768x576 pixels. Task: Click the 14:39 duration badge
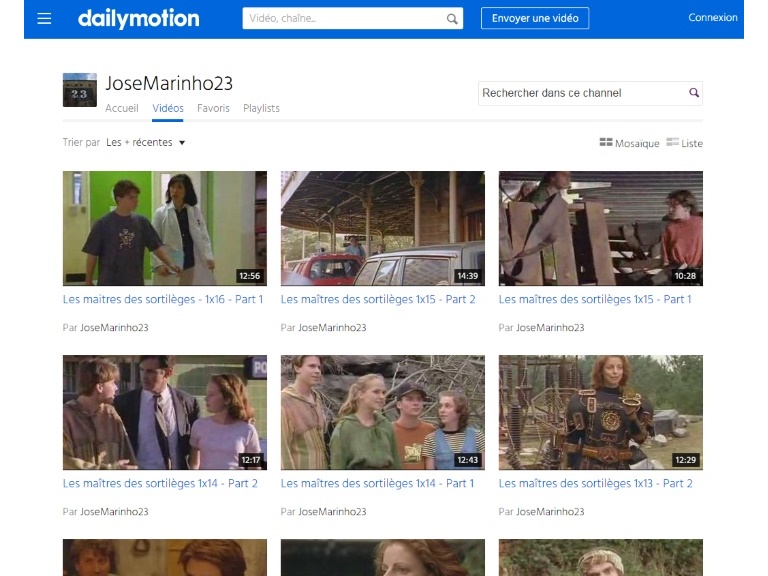[467, 276]
